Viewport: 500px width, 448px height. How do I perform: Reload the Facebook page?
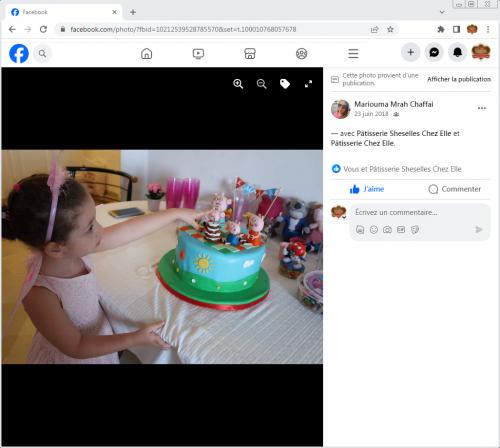(x=43, y=29)
